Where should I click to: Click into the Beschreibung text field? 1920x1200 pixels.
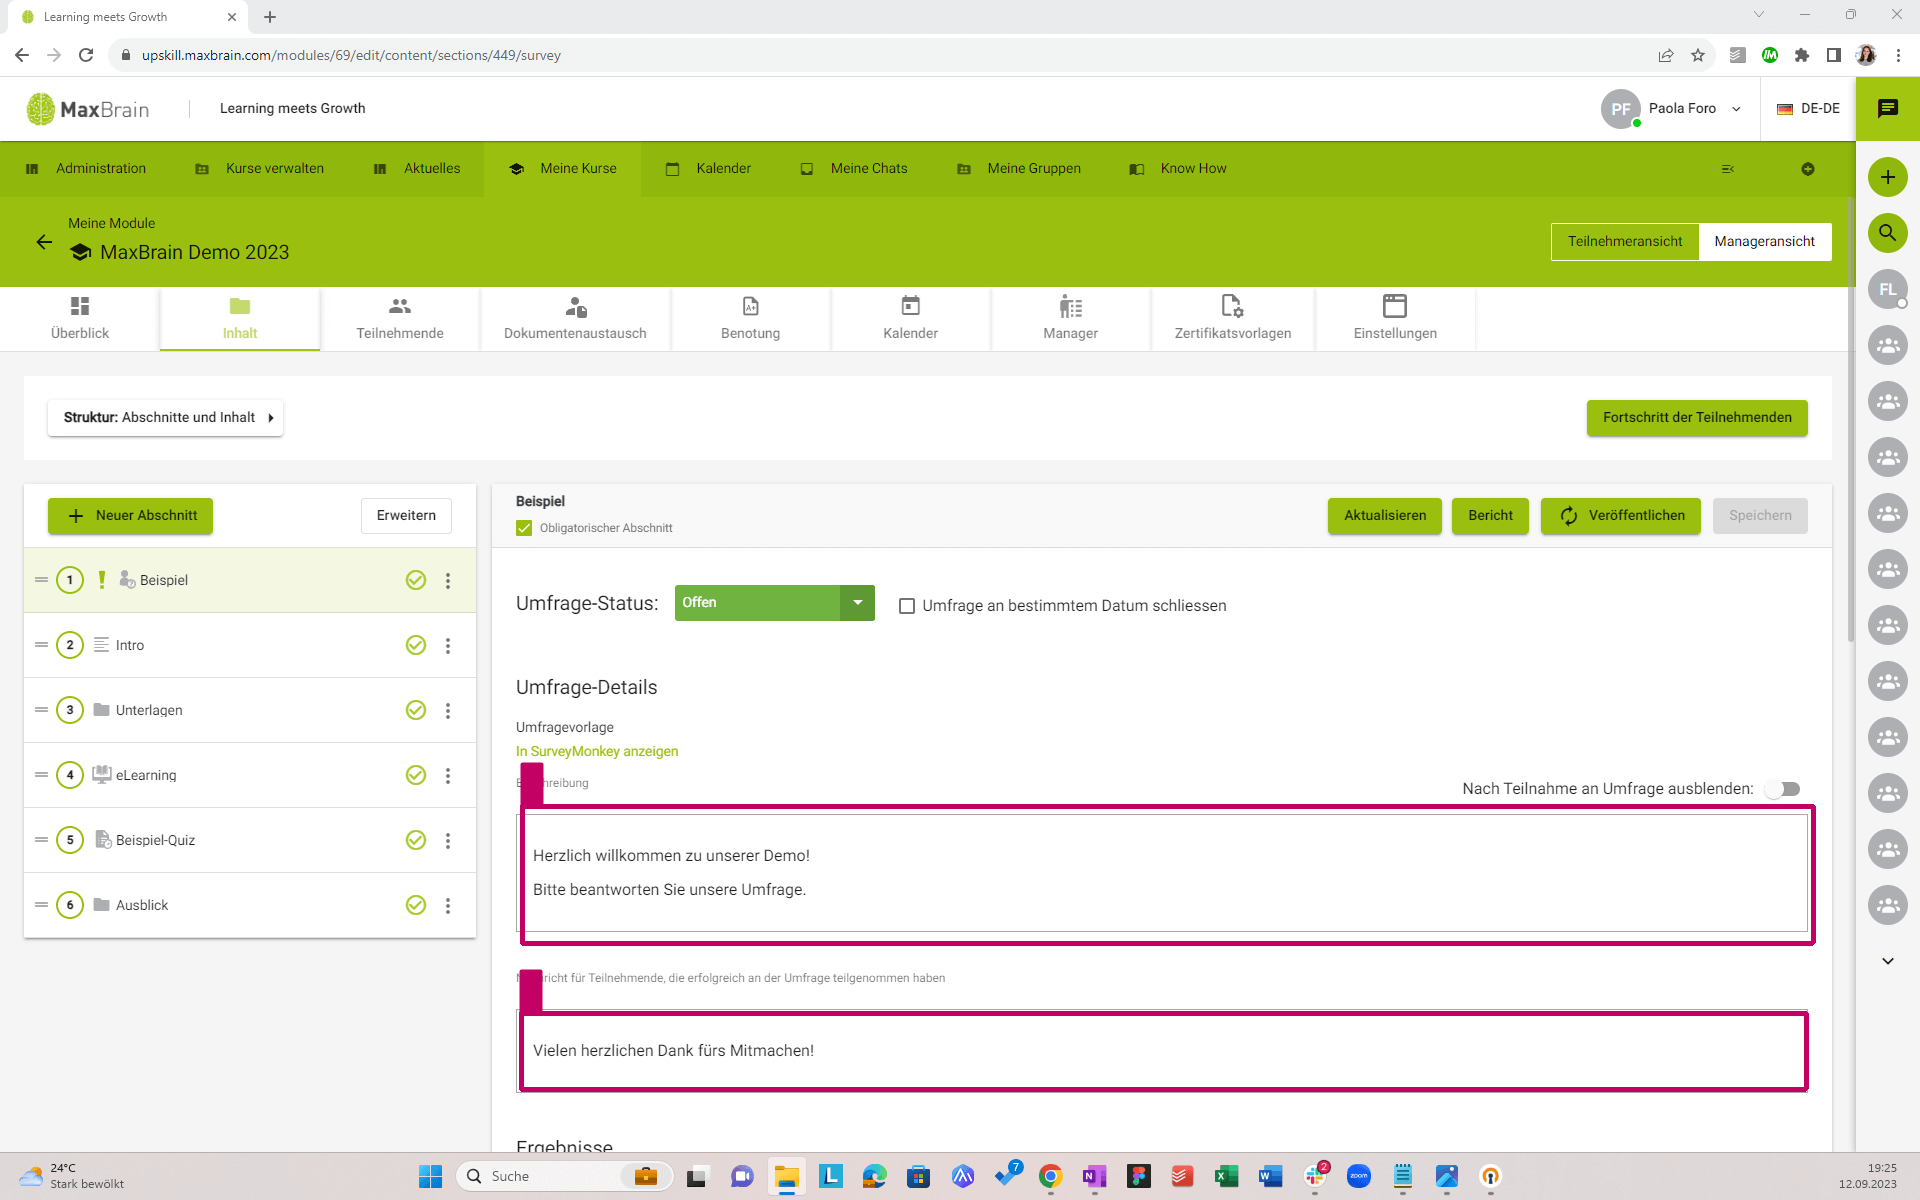point(1162,873)
